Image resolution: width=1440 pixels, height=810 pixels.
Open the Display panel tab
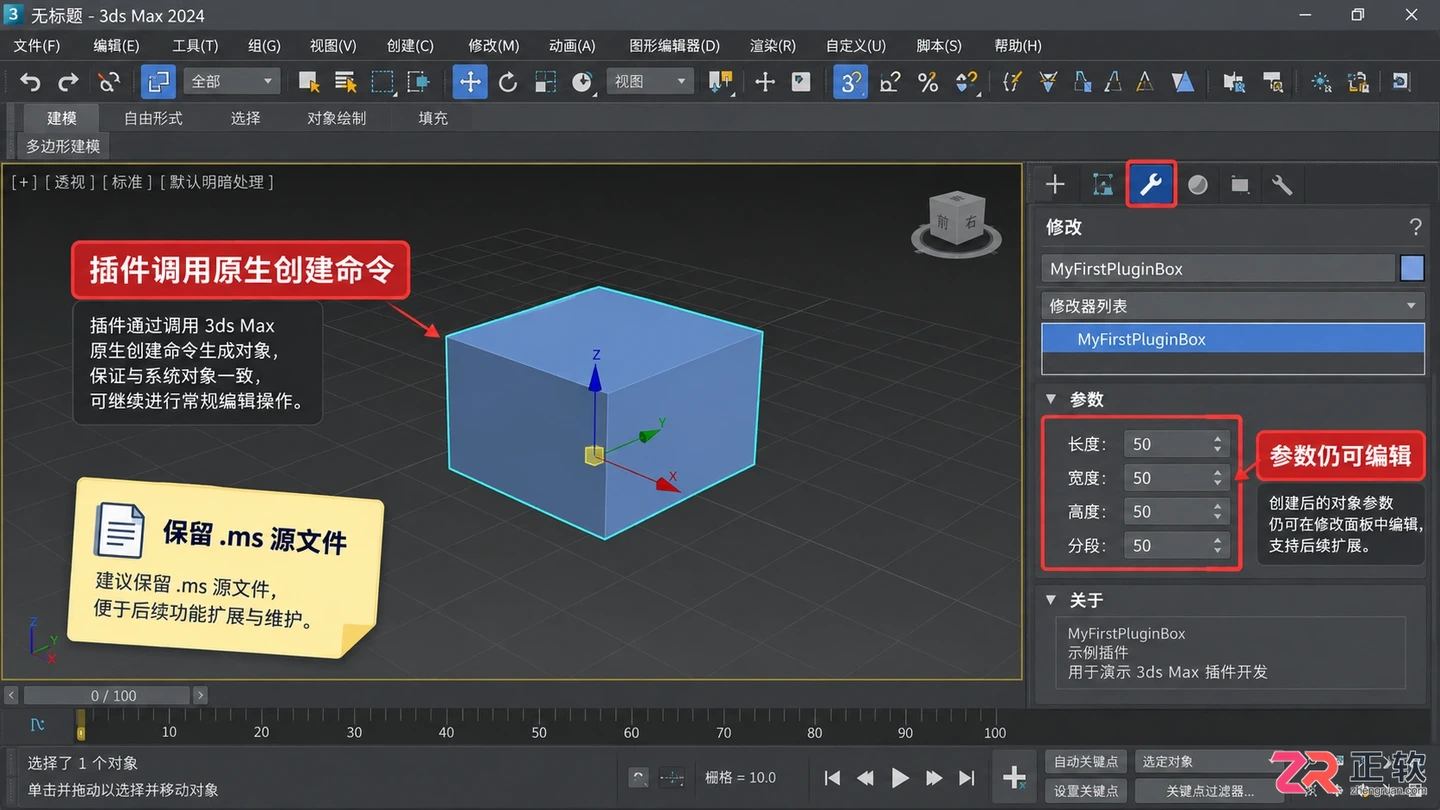(x=1240, y=184)
